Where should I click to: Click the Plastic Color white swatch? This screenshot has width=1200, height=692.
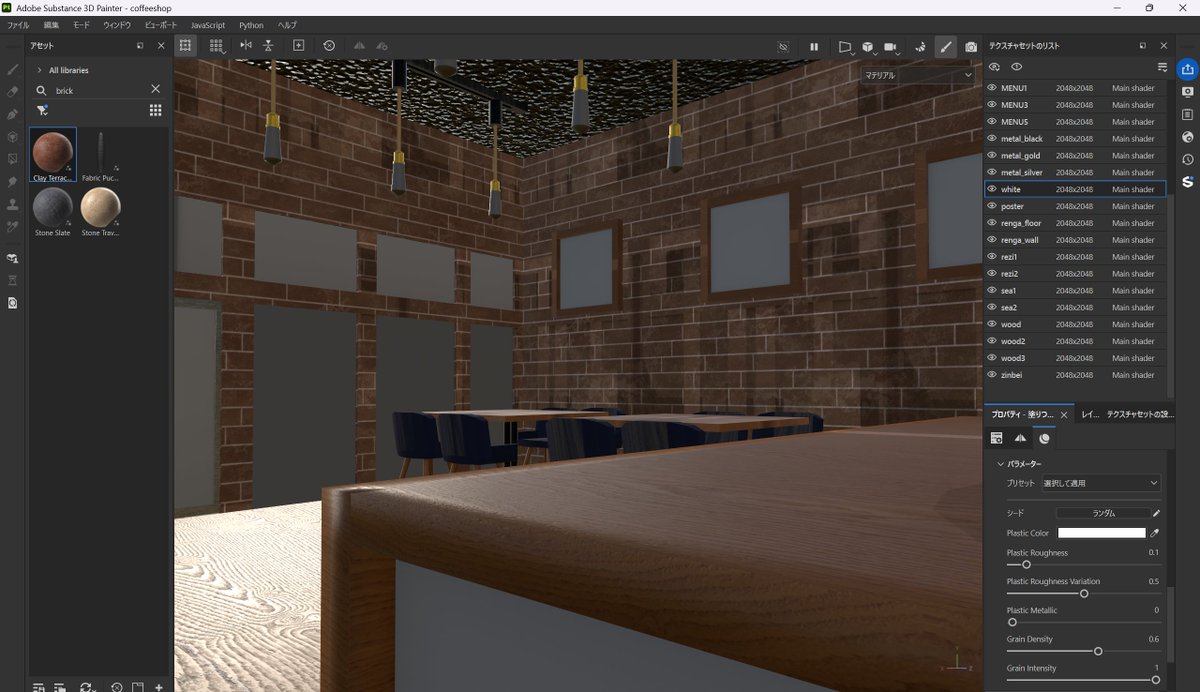[1101, 533]
